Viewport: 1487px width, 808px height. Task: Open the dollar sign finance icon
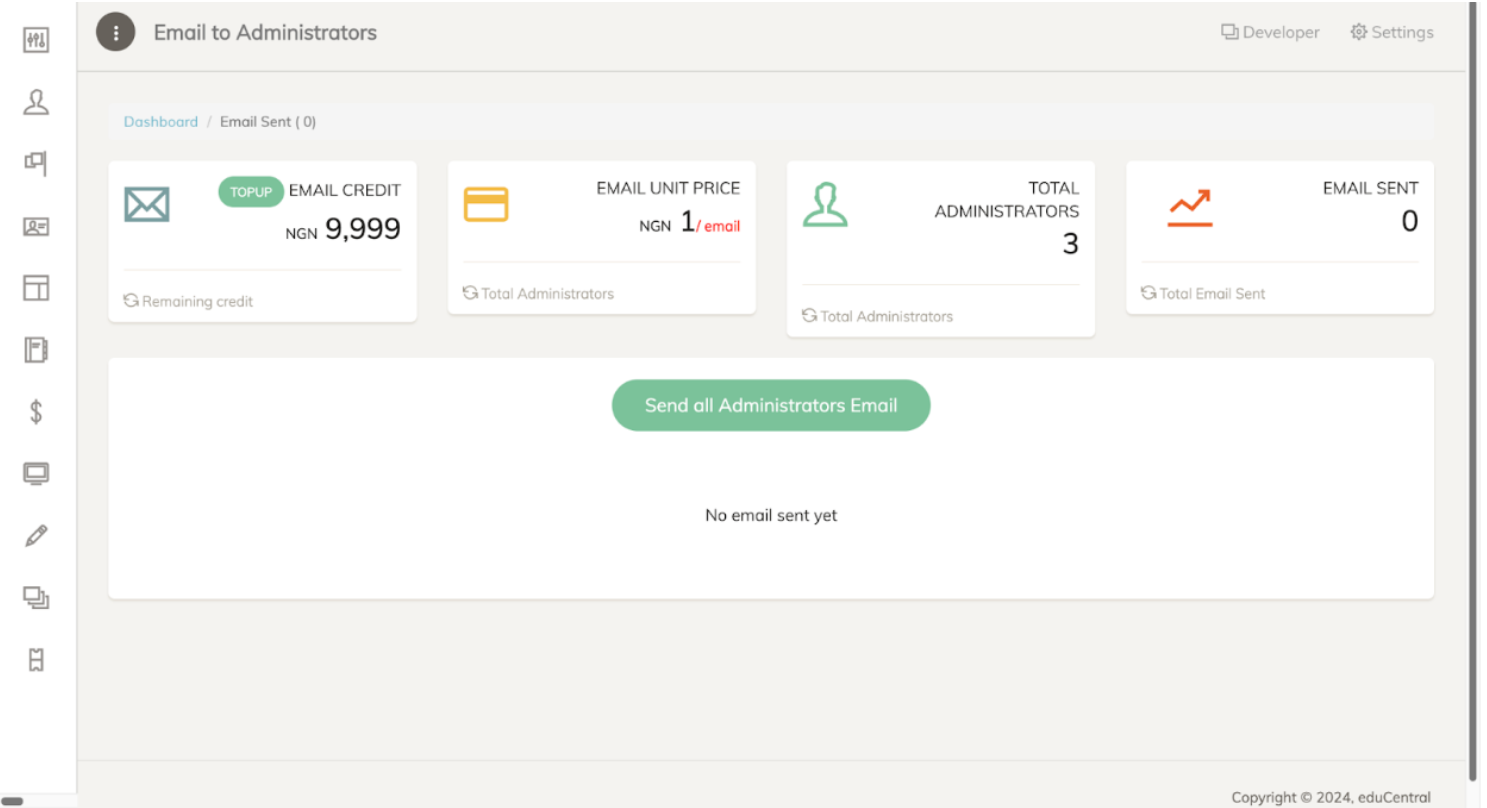[36, 412]
